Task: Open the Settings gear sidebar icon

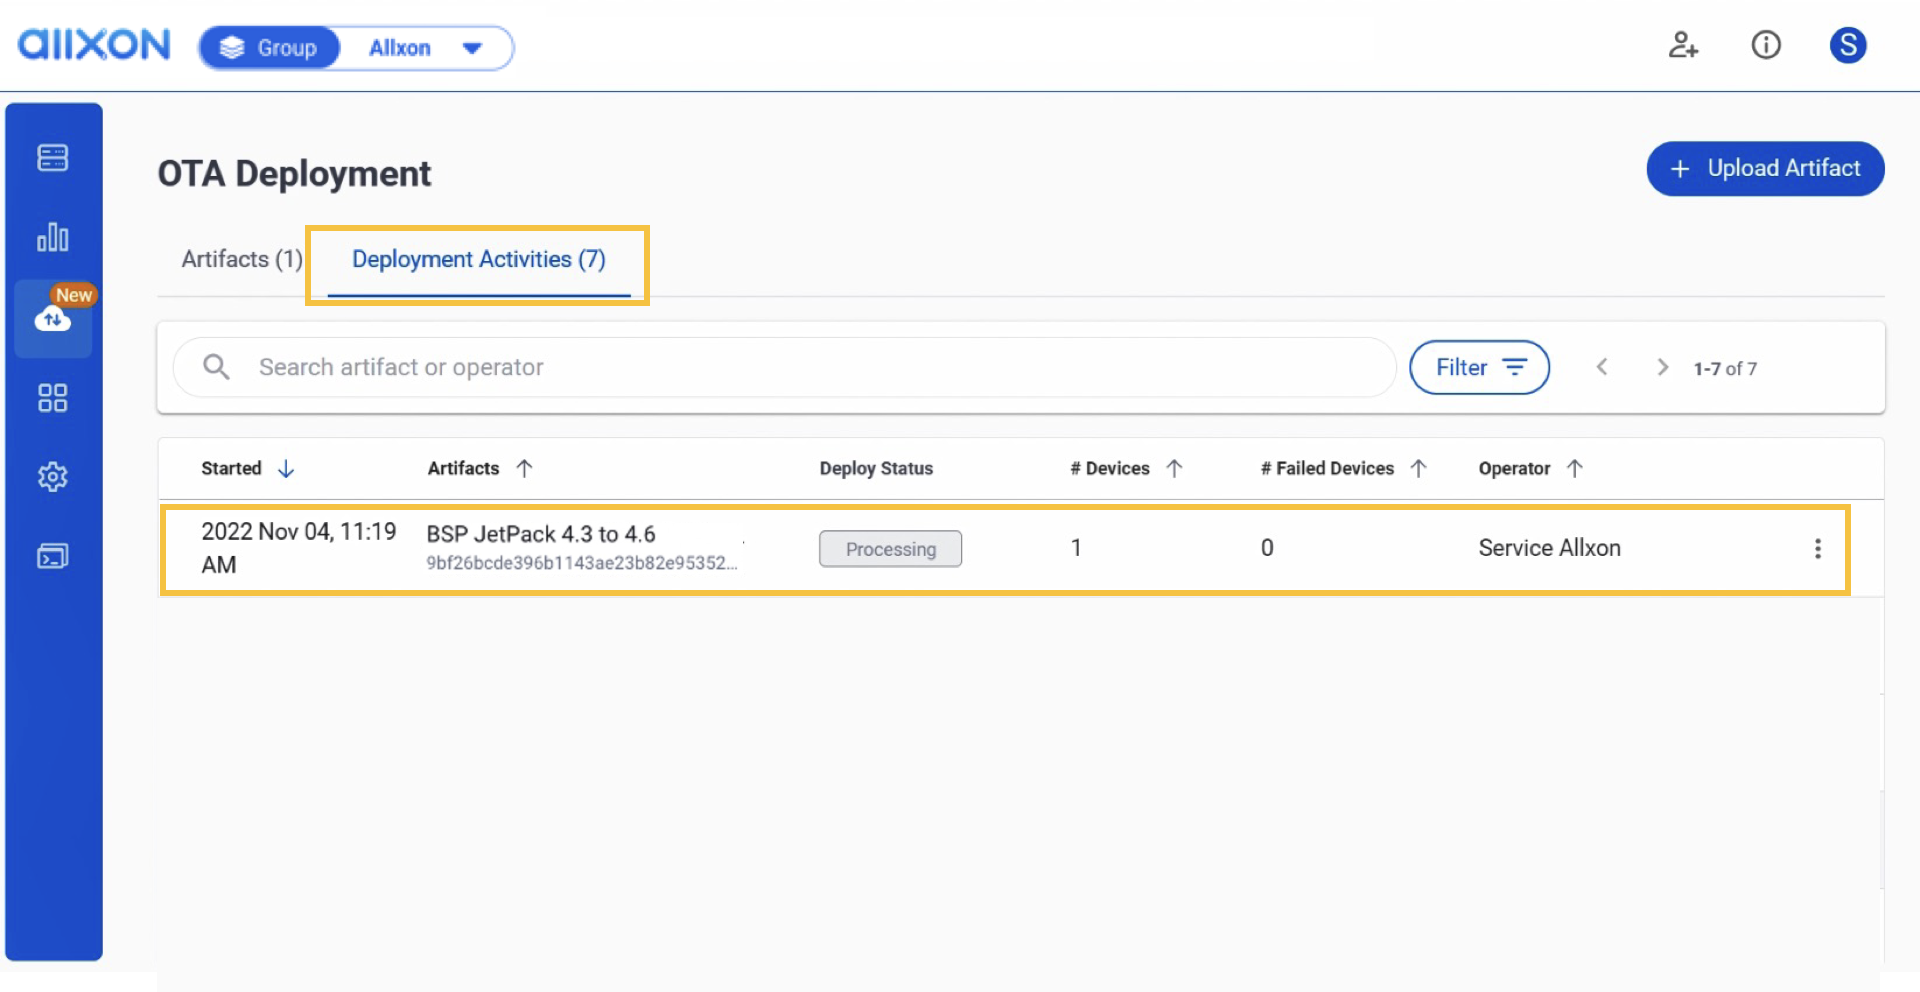Action: point(53,477)
